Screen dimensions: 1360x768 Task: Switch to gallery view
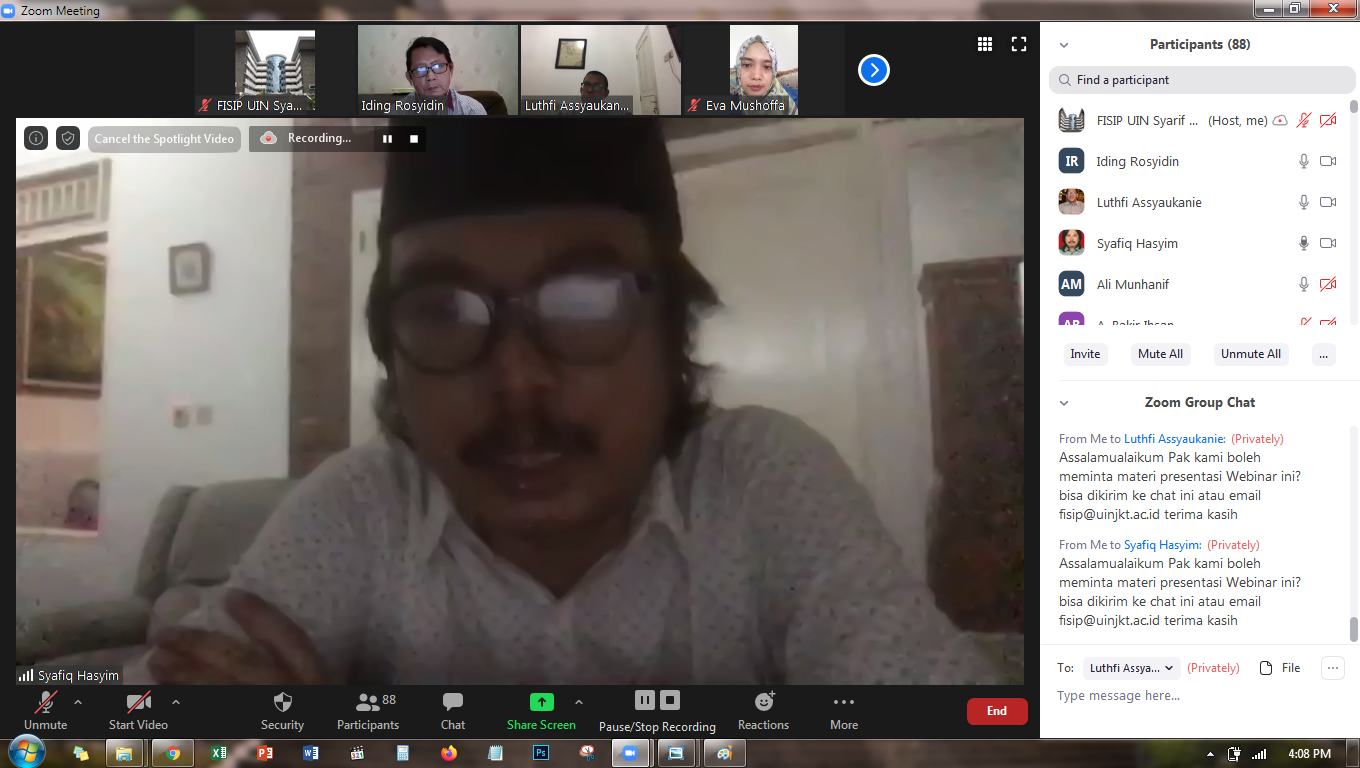tap(984, 44)
